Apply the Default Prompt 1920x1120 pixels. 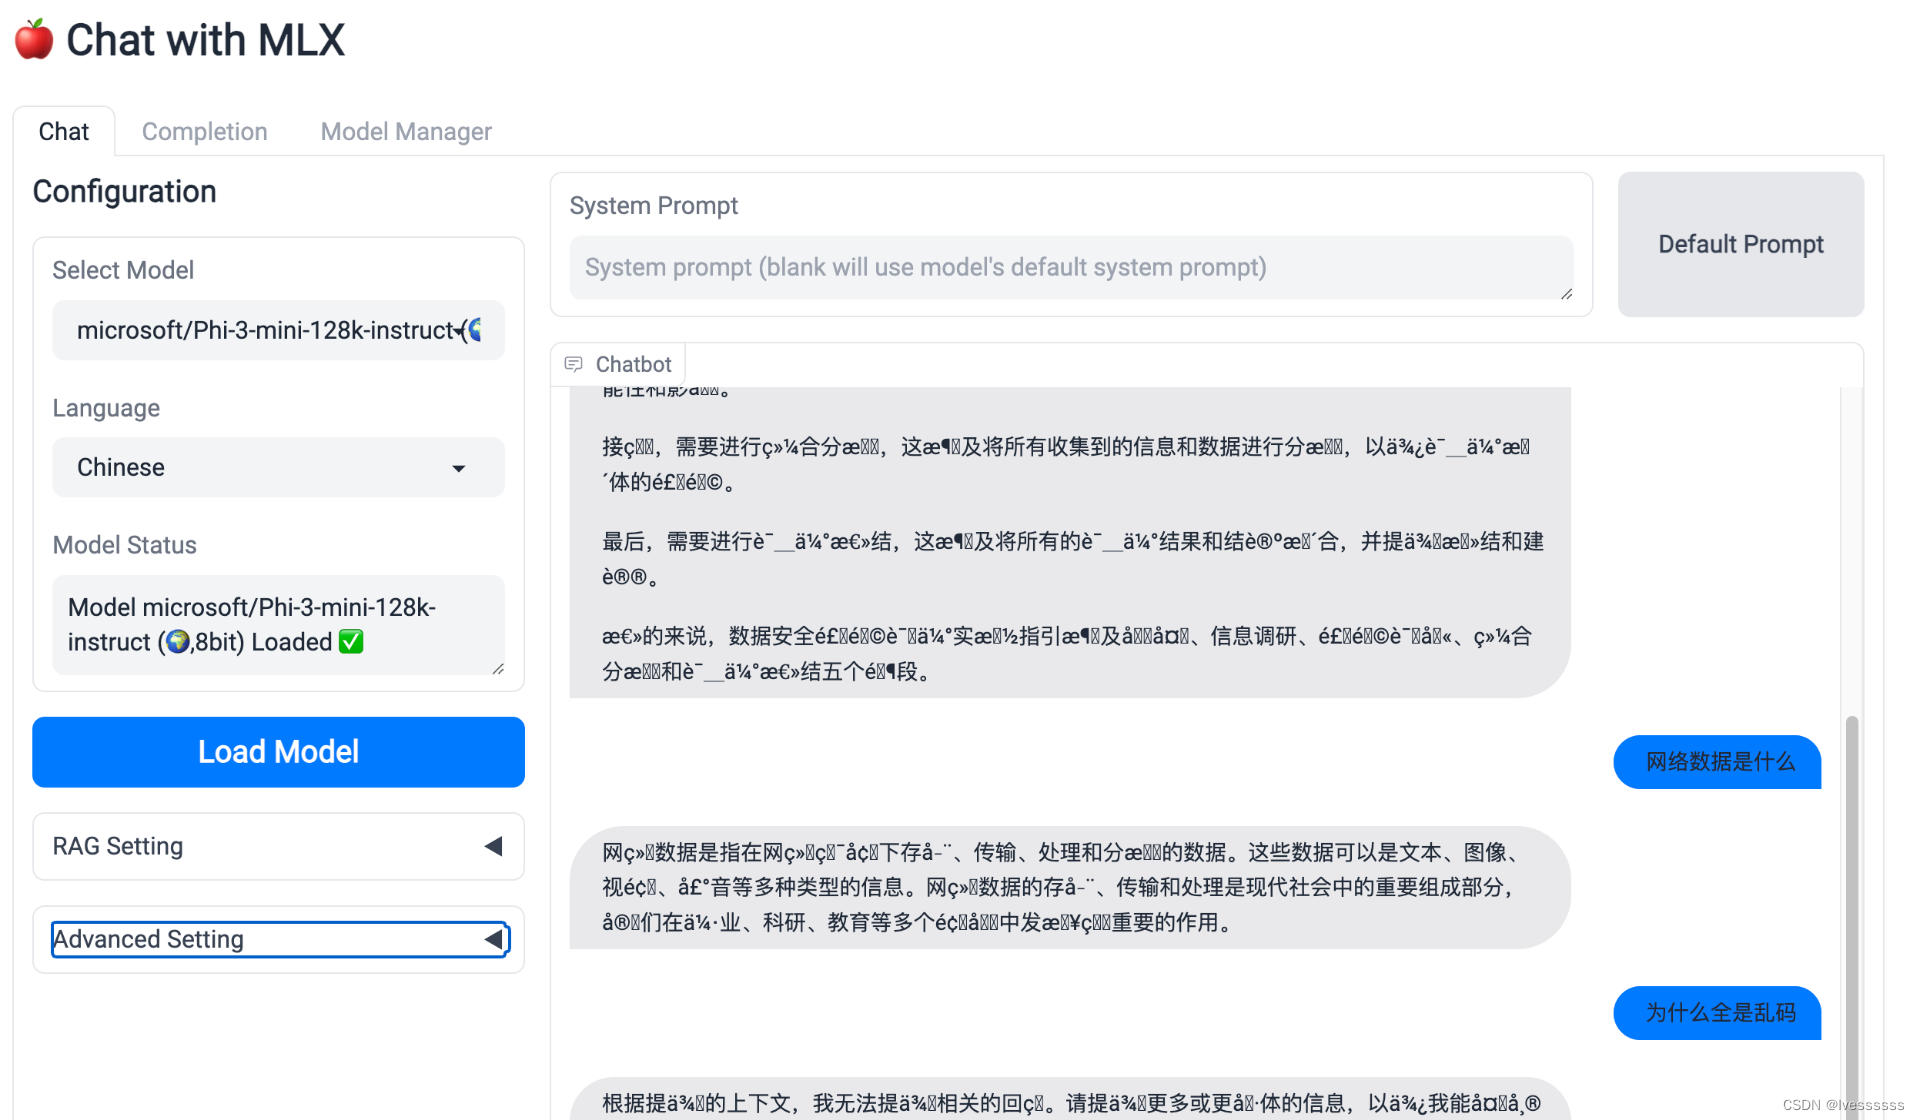(1740, 244)
